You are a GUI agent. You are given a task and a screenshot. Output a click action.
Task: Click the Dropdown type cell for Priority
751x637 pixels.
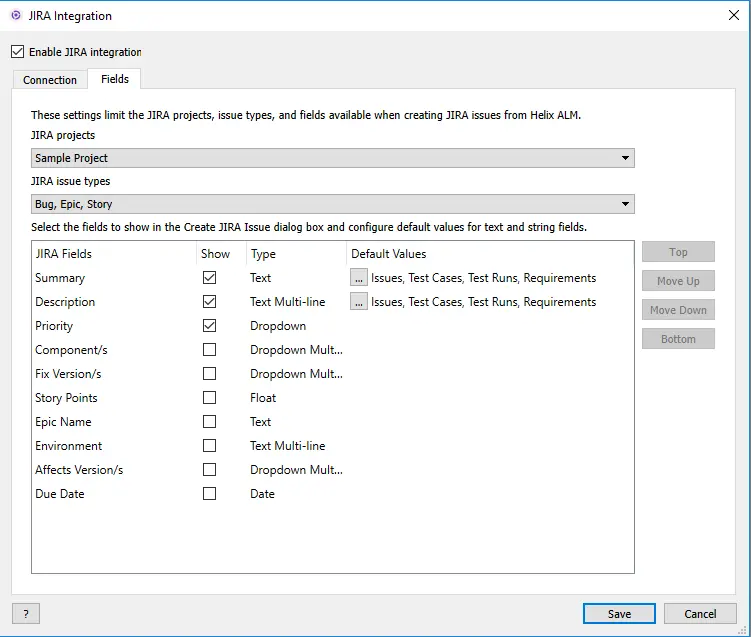(x=278, y=326)
